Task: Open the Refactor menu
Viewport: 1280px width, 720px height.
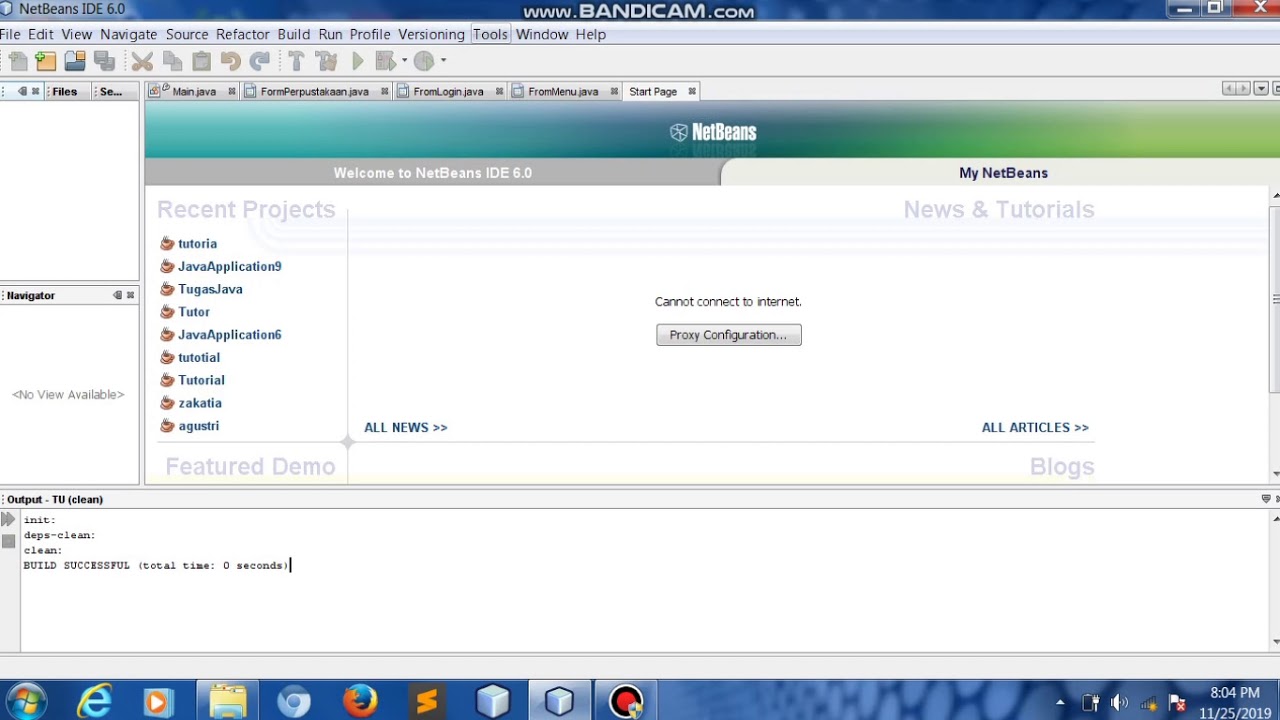Action: click(243, 34)
